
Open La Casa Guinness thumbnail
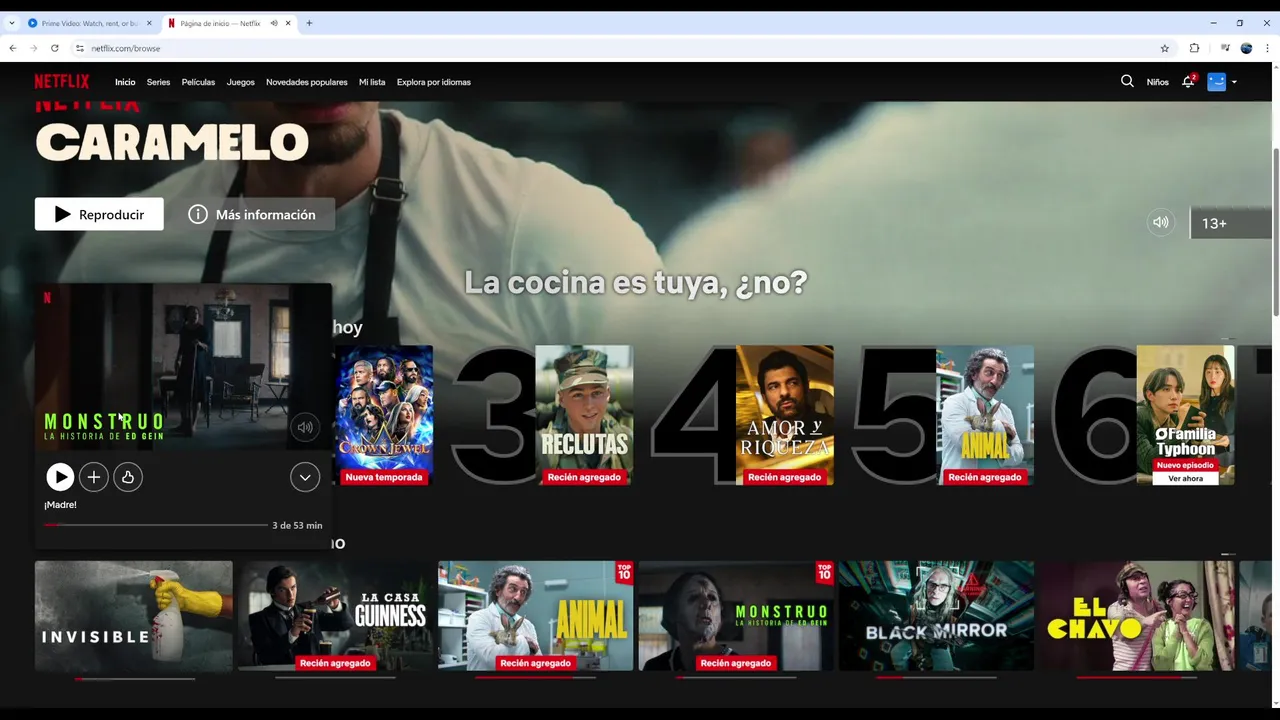click(x=335, y=615)
